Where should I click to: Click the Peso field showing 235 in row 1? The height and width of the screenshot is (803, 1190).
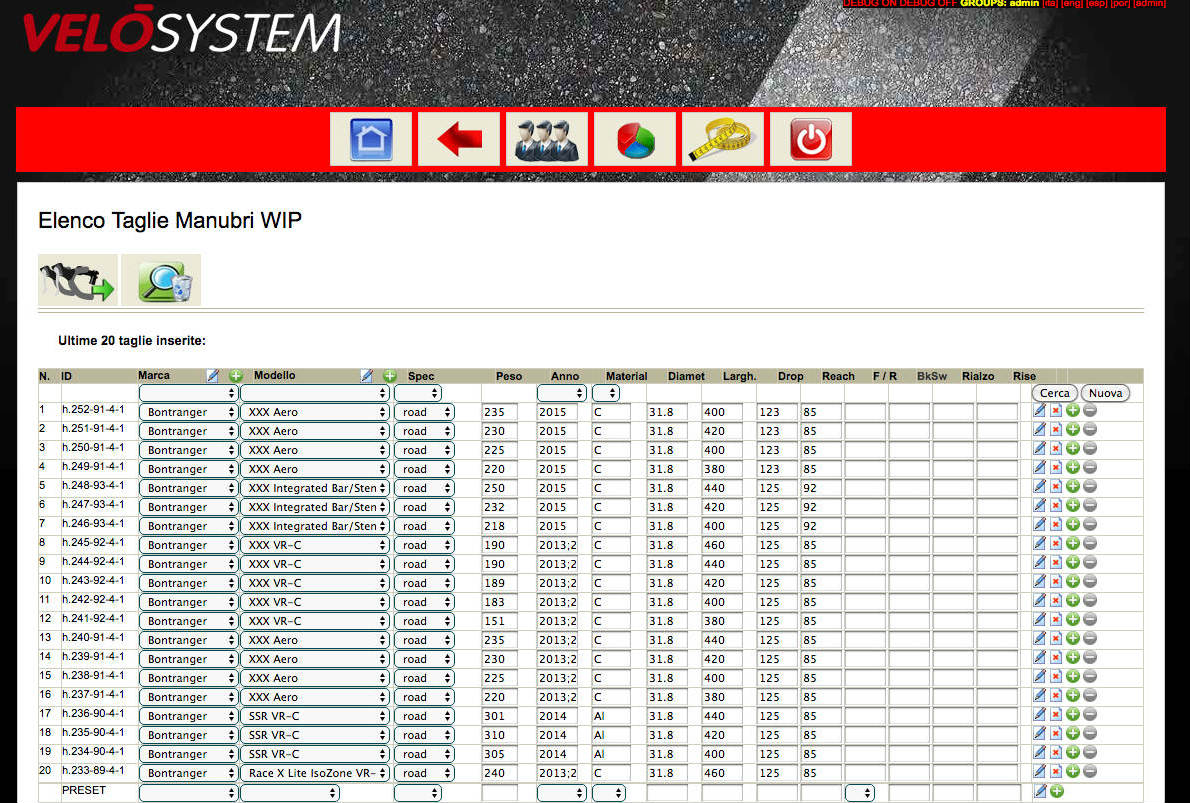pos(499,412)
